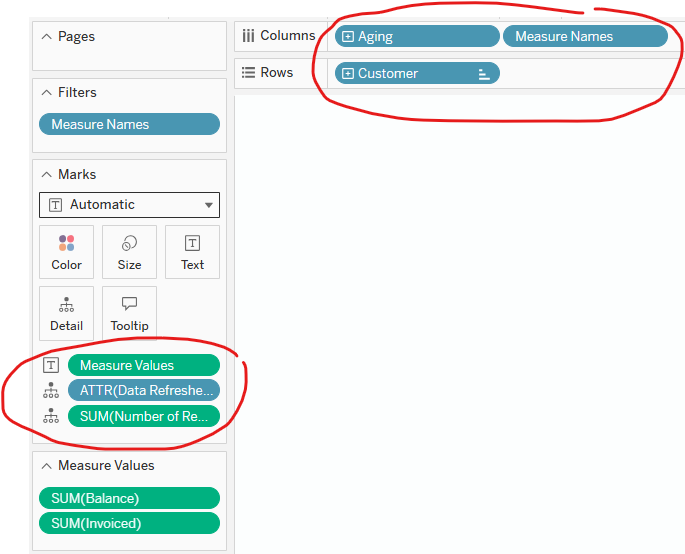Click the Tooltip marks card icon
The image size is (685, 554).
(x=129, y=305)
